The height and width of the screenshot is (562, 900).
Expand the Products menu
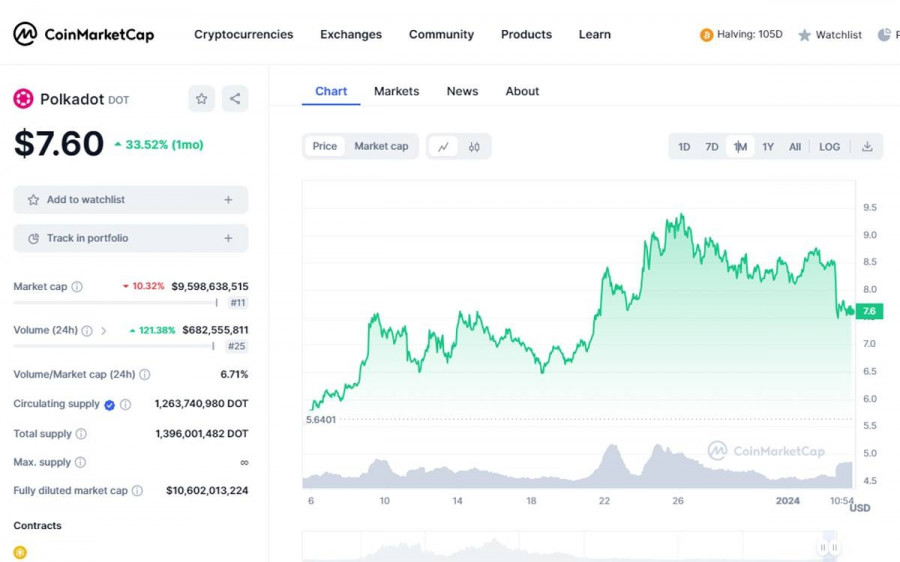pyautogui.click(x=526, y=34)
